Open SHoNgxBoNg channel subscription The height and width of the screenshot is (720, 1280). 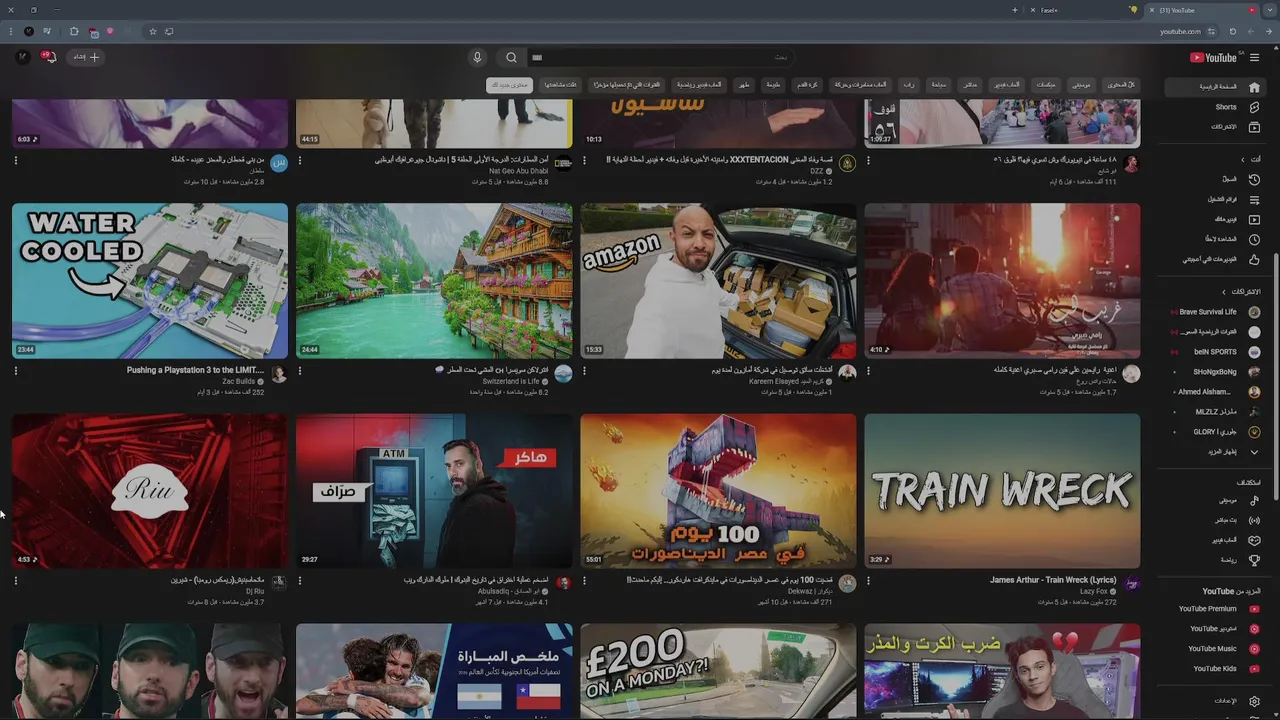1215,372
